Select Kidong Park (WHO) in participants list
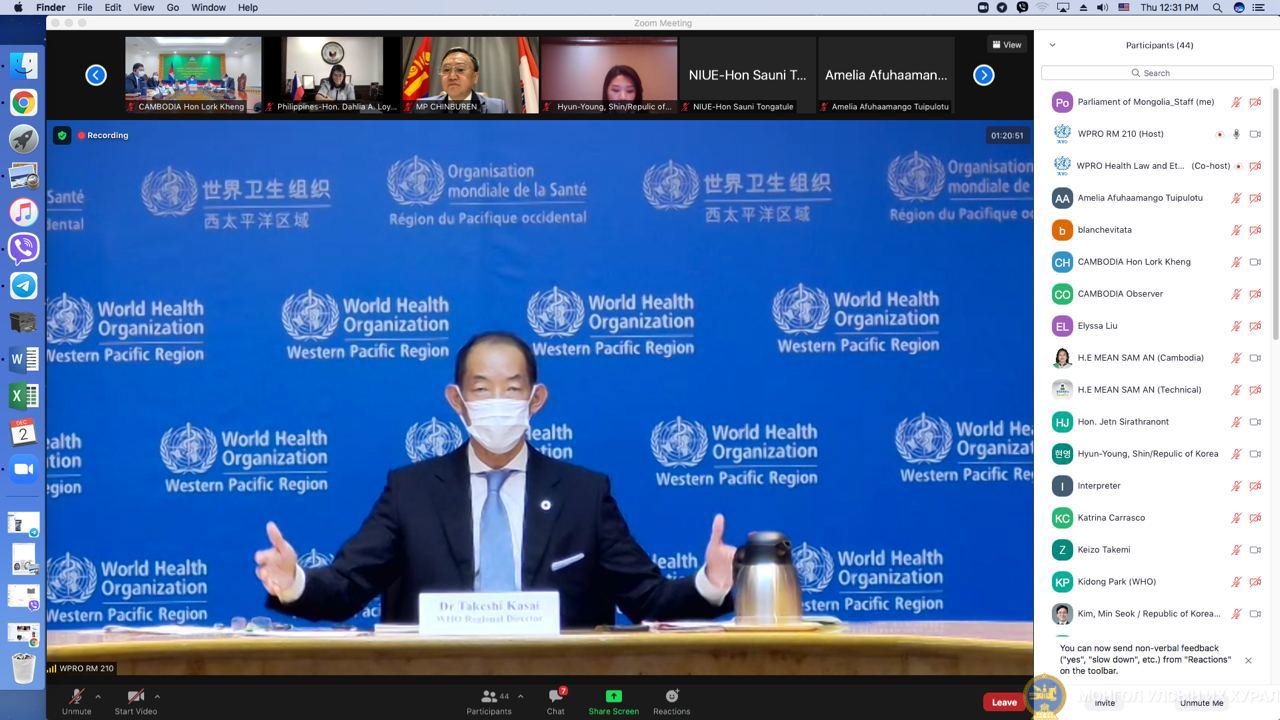 [1157, 582]
